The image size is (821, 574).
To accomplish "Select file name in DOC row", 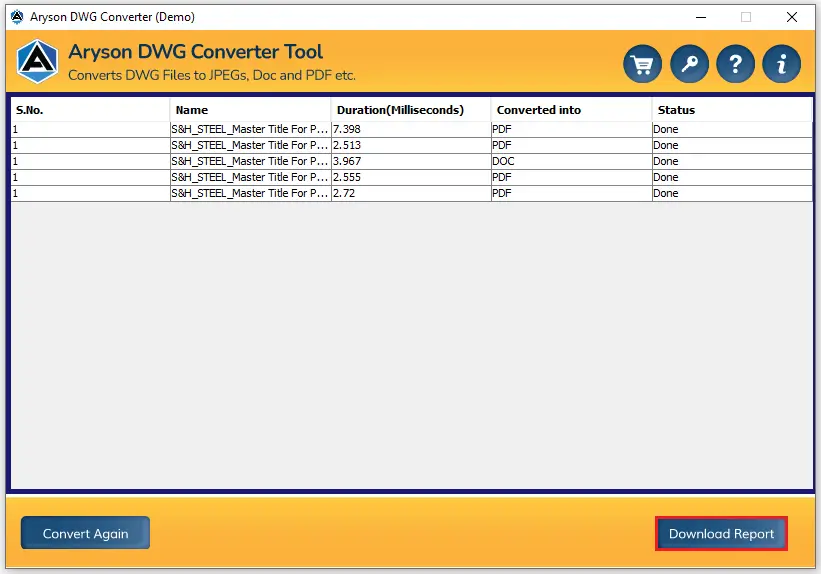I will 250,161.
